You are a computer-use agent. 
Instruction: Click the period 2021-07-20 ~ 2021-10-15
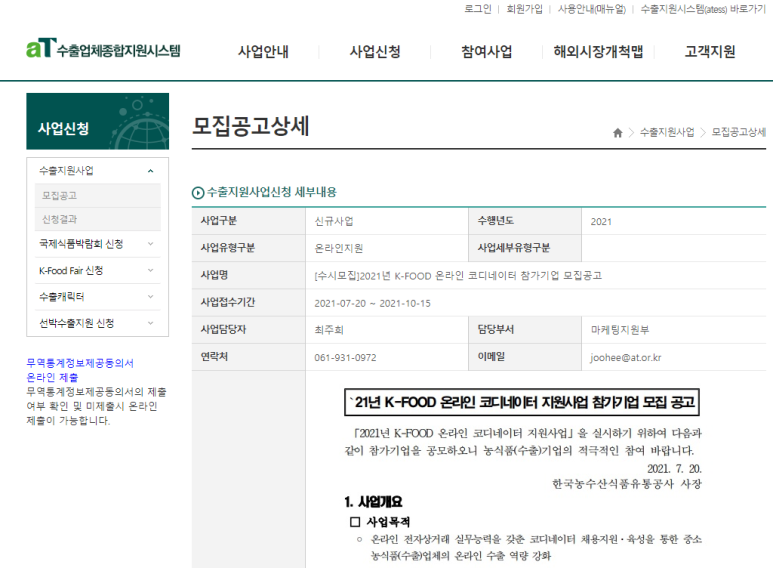tap(372, 303)
